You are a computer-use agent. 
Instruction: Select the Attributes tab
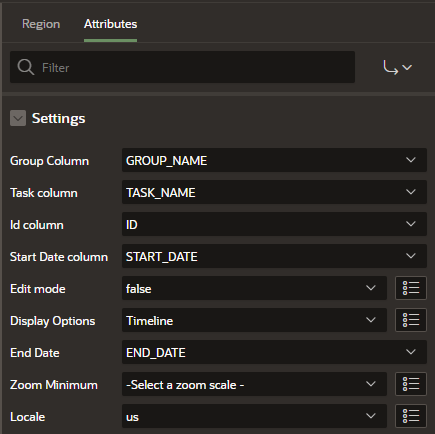click(x=110, y=24)
